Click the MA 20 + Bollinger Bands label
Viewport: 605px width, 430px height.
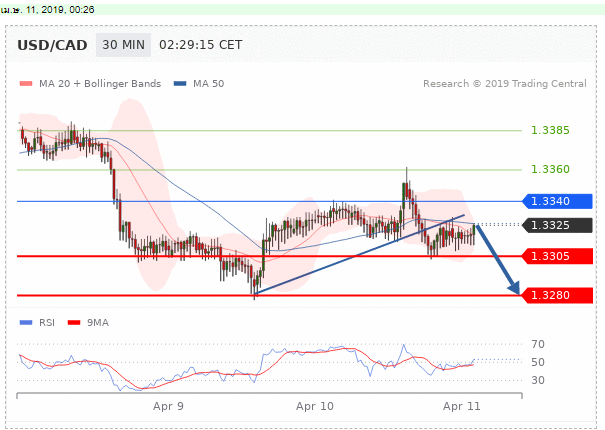[100, 83]
